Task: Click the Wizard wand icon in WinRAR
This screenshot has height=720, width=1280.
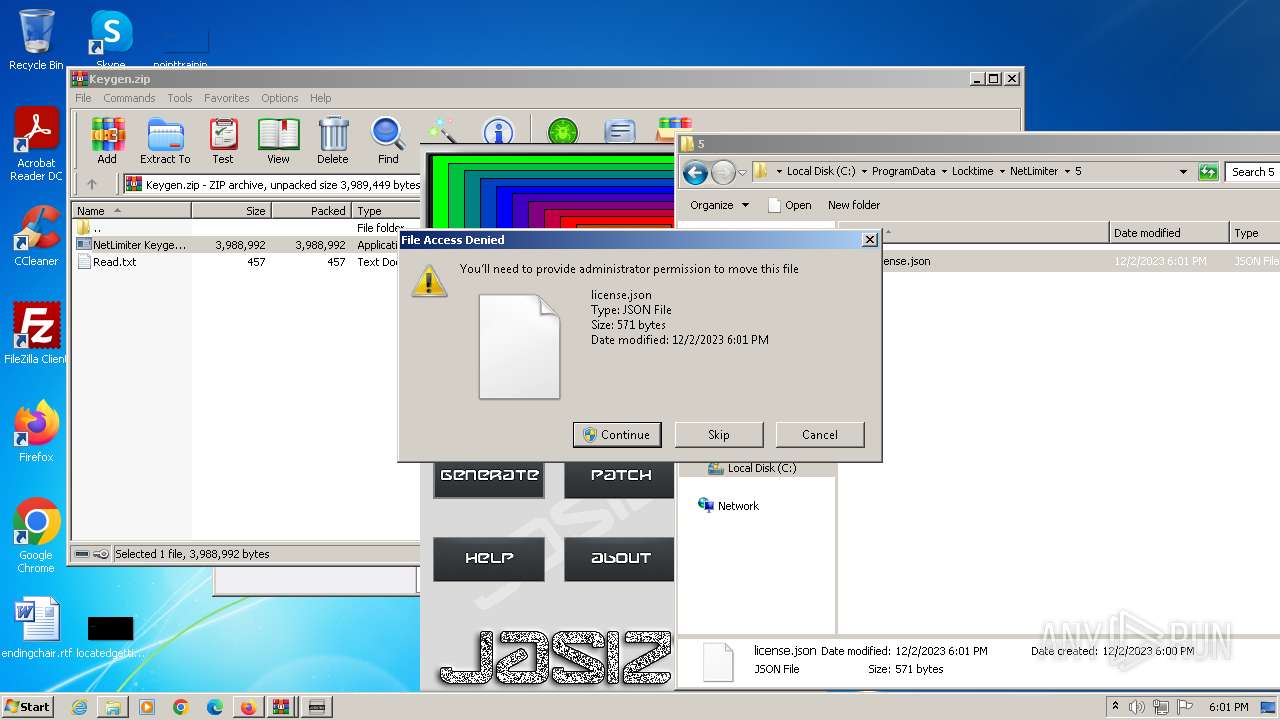Action: (x=442, y=131)
